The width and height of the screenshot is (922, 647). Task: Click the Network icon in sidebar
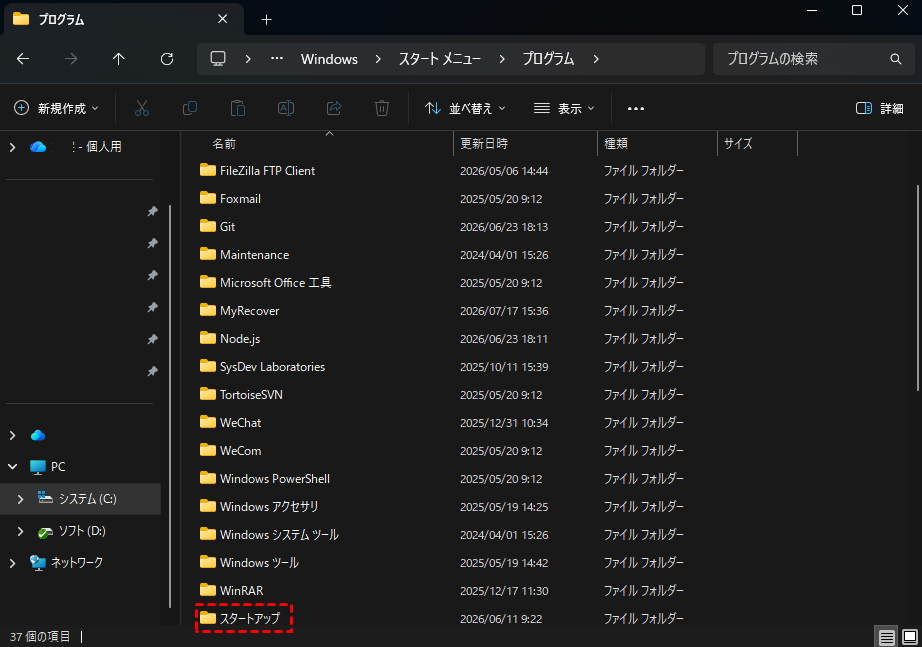(x=38, y=563)
